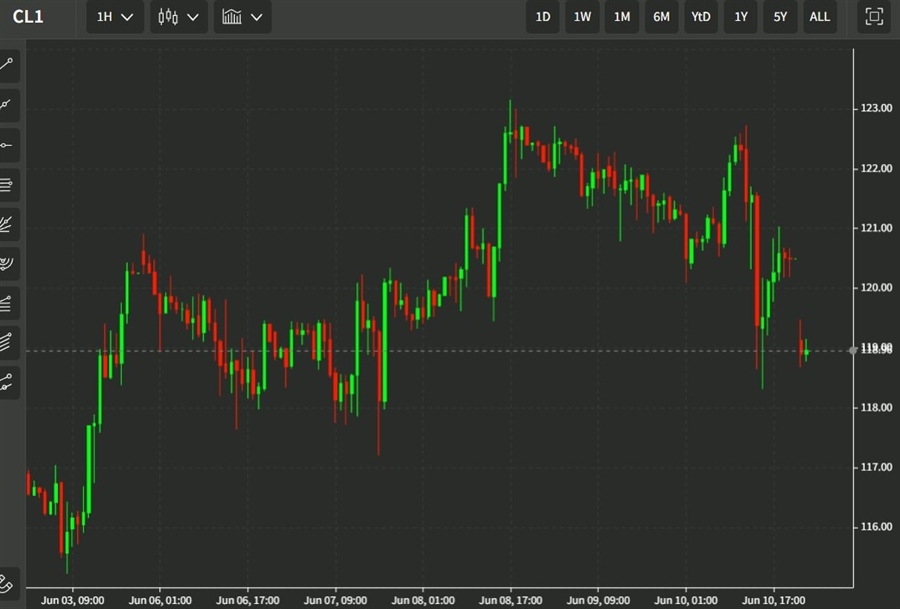
Task: Choose the fan lines drawing tool
Action: coord(8,224)
